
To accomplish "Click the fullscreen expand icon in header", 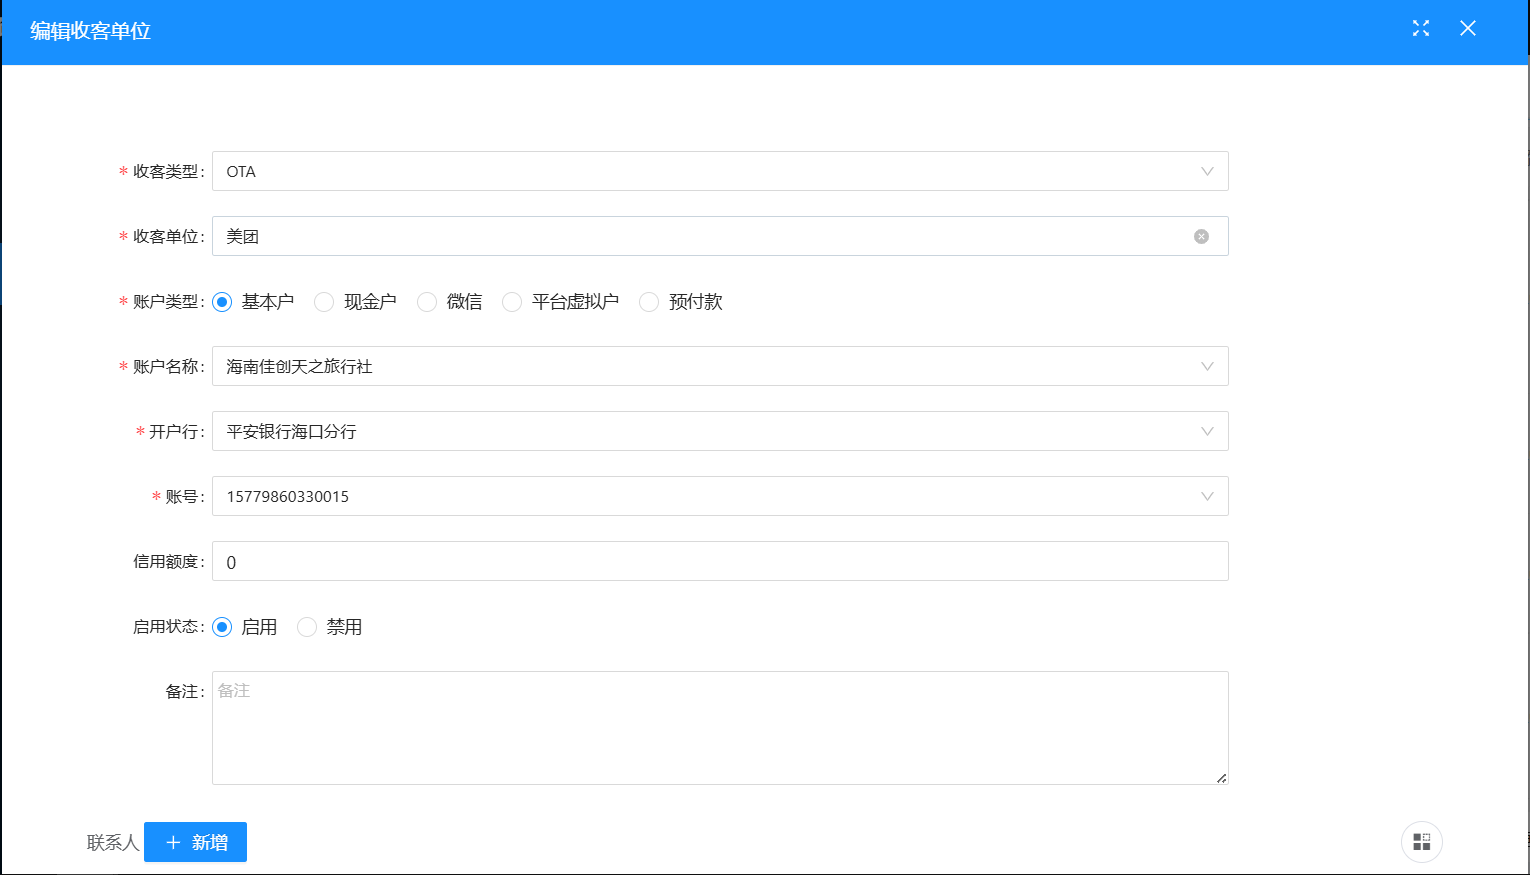I will pos(1420,29).
